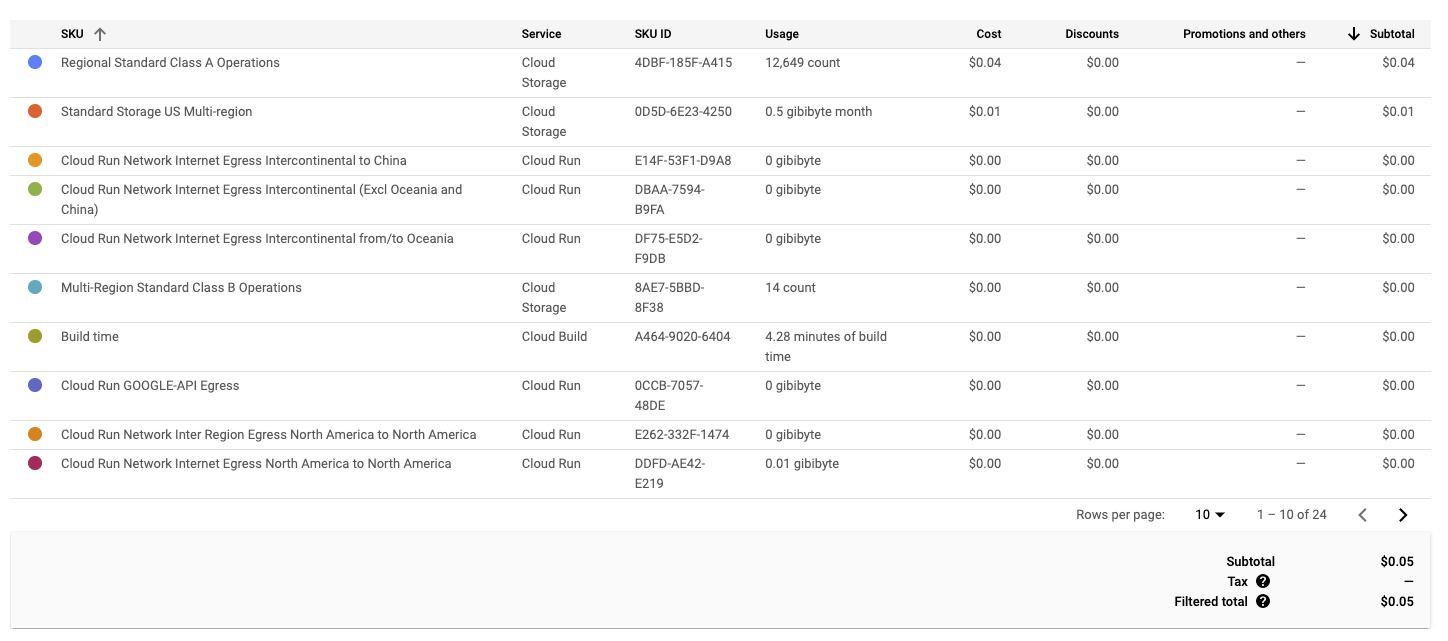Image resolution: width=1448 pixels, height=641 pixels.
Task: Select SKU ID 0D5D-6E23-4250
Action: pyautogui.click(x=683, y=111)
